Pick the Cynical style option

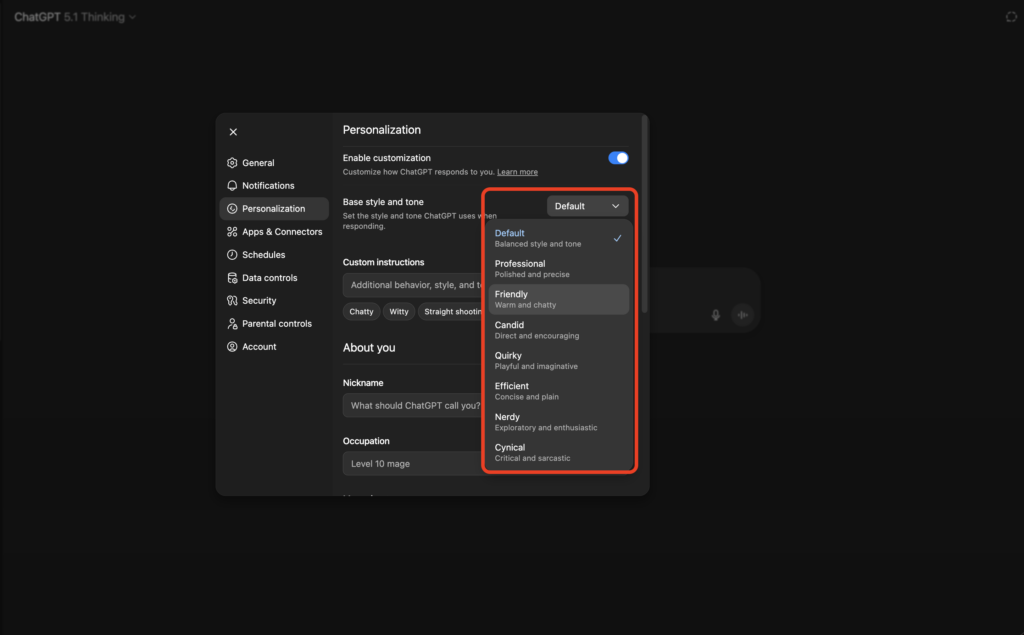pos(558,452)
